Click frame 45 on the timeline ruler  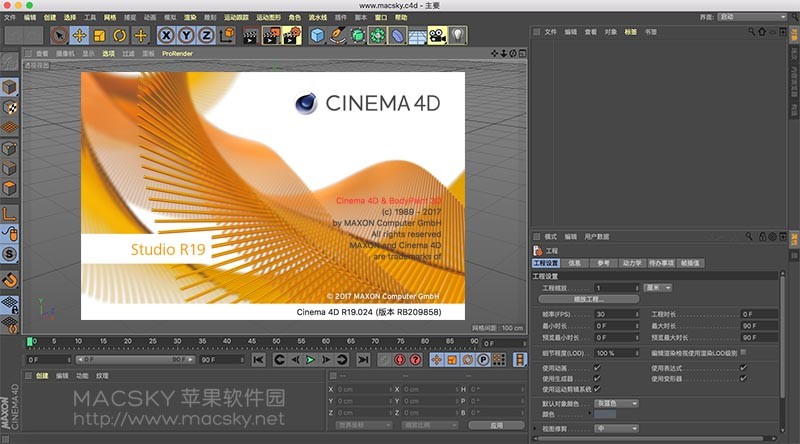(x=252, y=341)
